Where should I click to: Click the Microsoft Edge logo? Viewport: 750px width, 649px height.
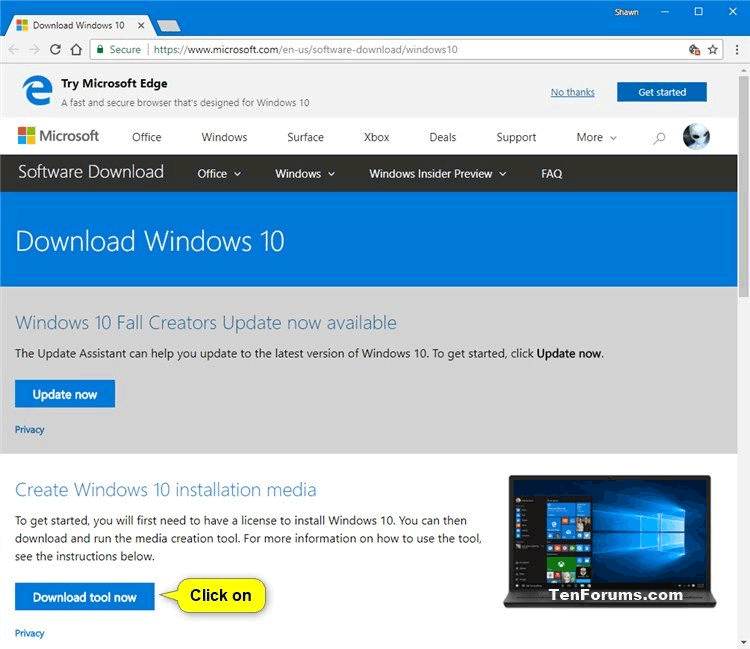(37, 90)
